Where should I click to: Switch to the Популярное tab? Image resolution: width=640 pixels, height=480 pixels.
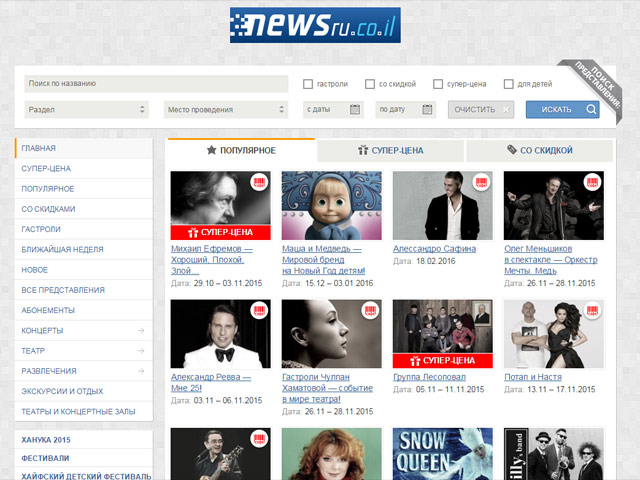[241, 150]
